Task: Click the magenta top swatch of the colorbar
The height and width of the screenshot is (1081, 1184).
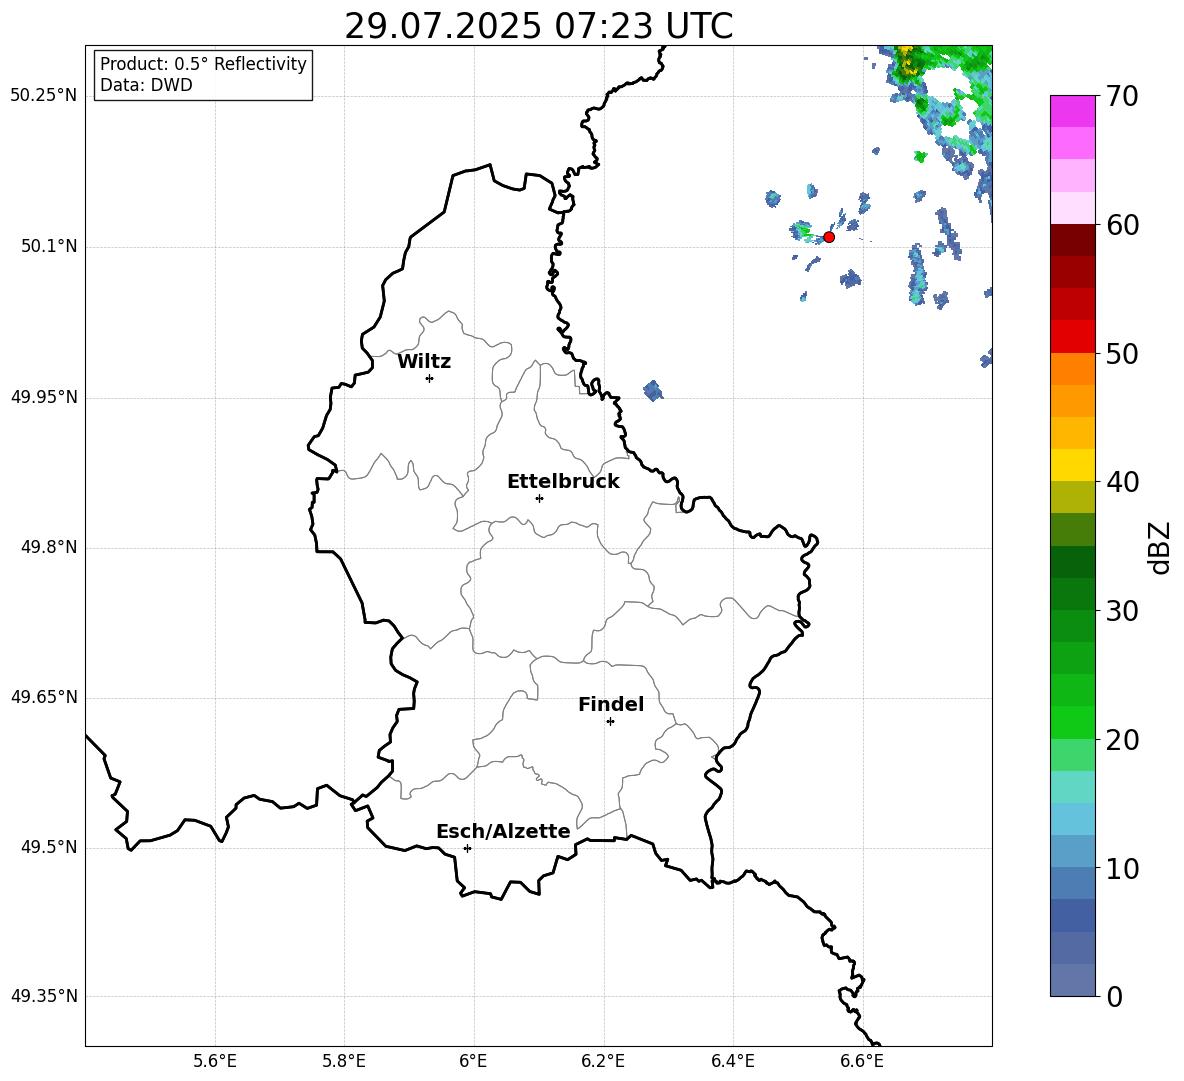Action: click(1072, 111)
